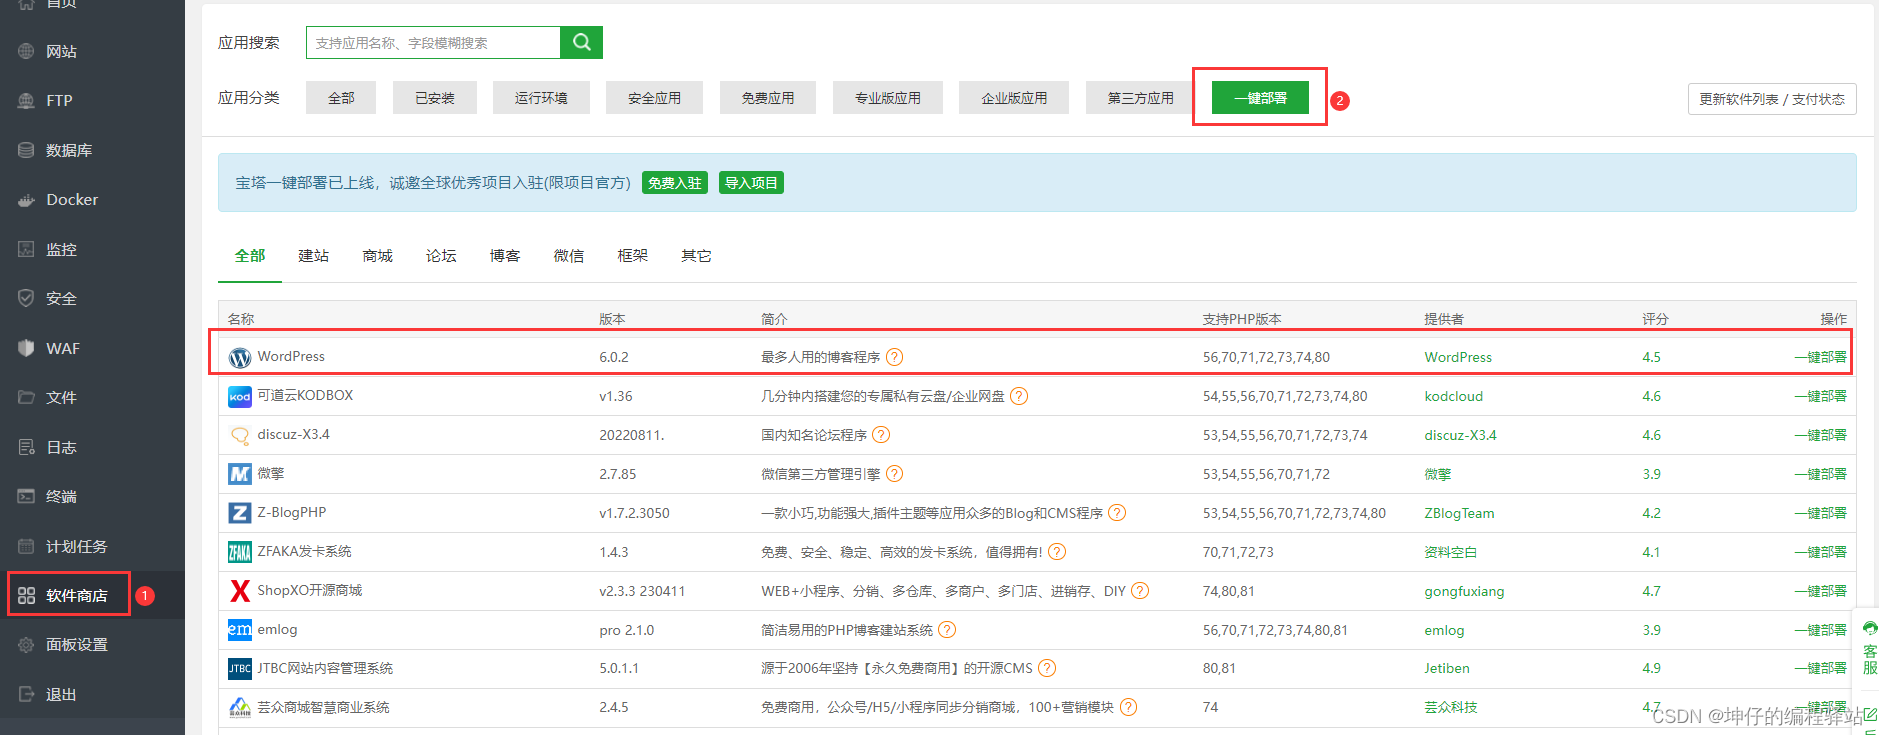1879x735 pixels.
Task: Click the ZFAKA发卡系统 app icon
Action: click(x=240, y=552)
